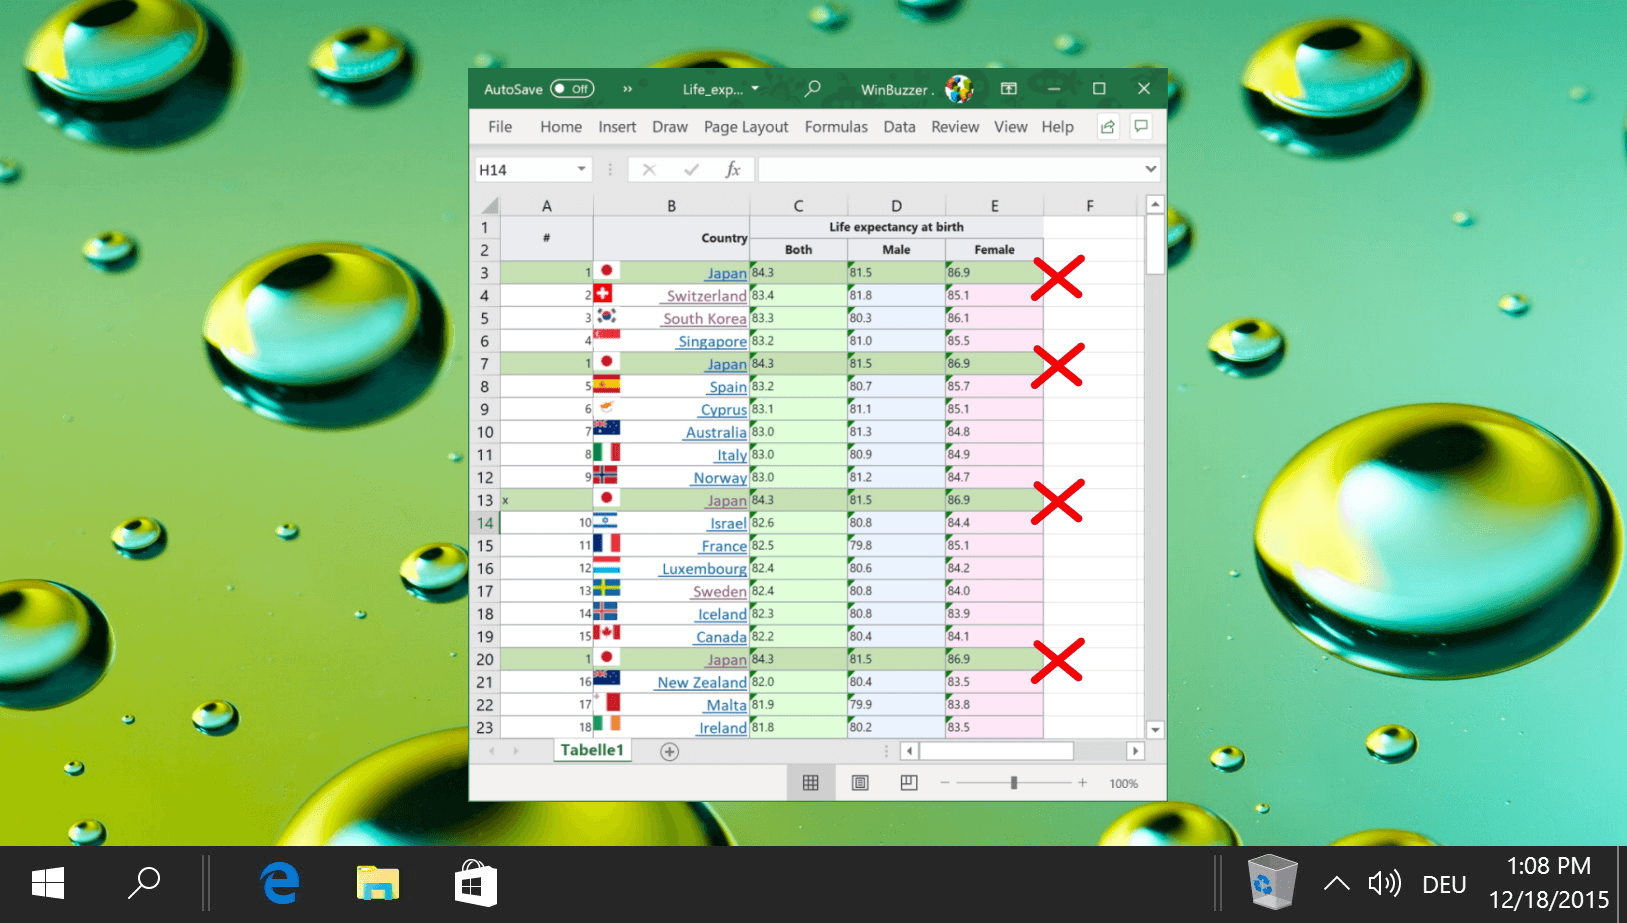Image resolution: width=1627 pixels, height=923 pixels.
Task: Open the Comments panel icon
Action: click(1141, 126)
